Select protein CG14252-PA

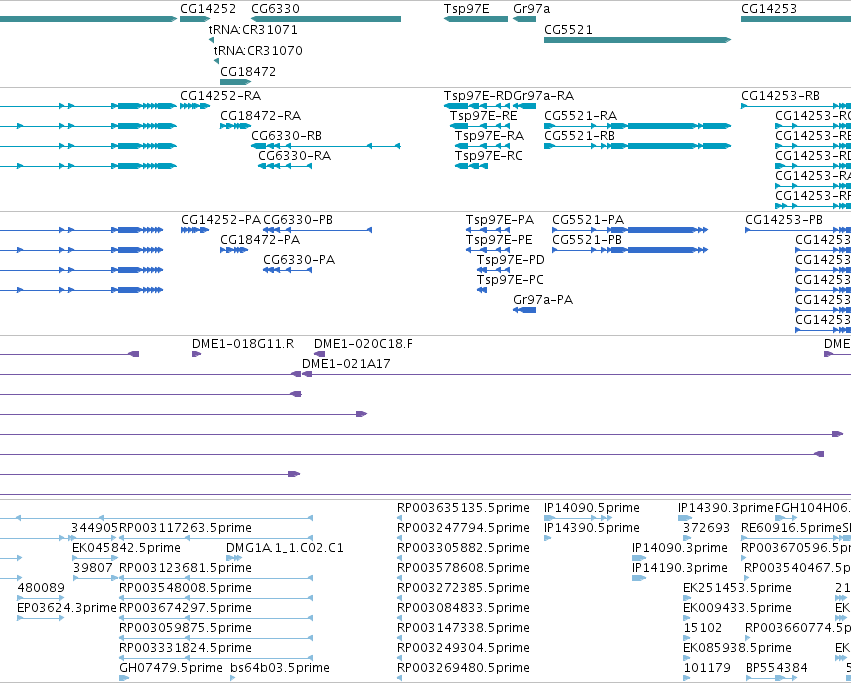pyautogui.click(x=221, y=220)
